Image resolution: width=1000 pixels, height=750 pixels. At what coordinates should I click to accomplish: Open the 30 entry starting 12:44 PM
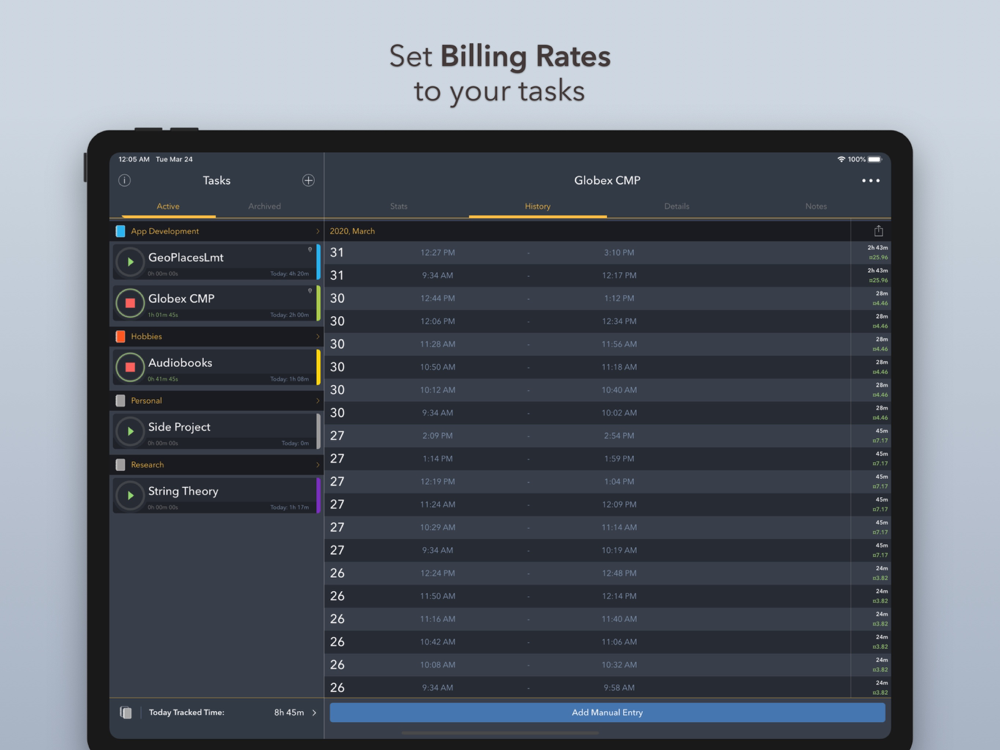click(607, 298)
